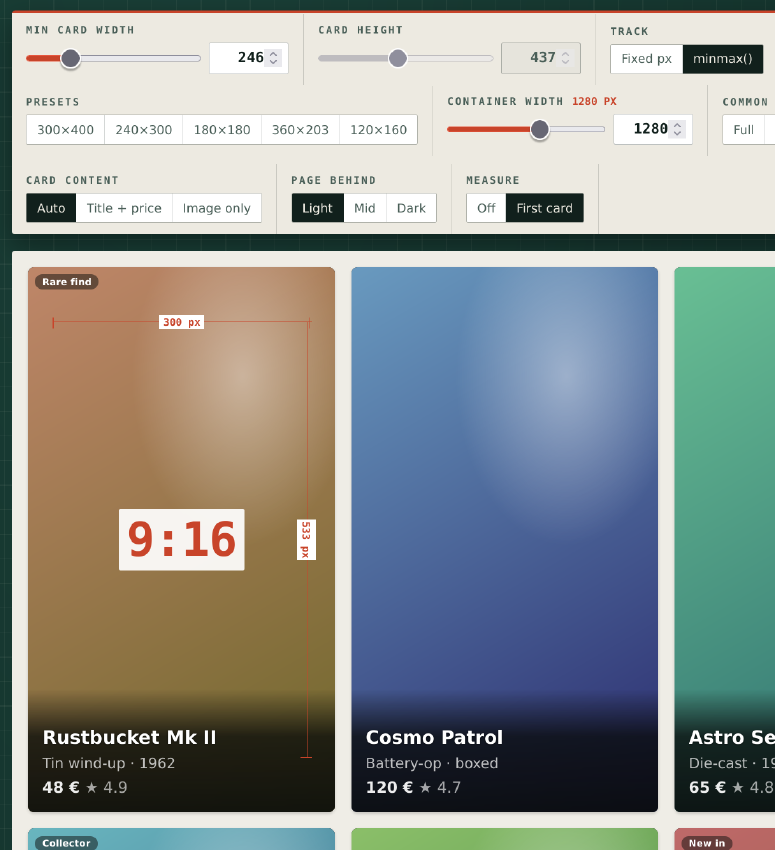Click the New in badge
This screenshot has height=850, width=775.
pyautogui.click(x=707, y=843)
